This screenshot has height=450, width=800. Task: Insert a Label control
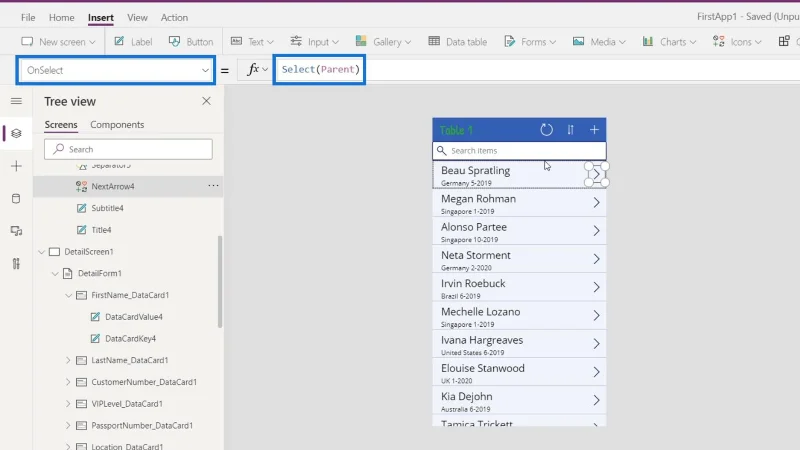coord(133,42)
